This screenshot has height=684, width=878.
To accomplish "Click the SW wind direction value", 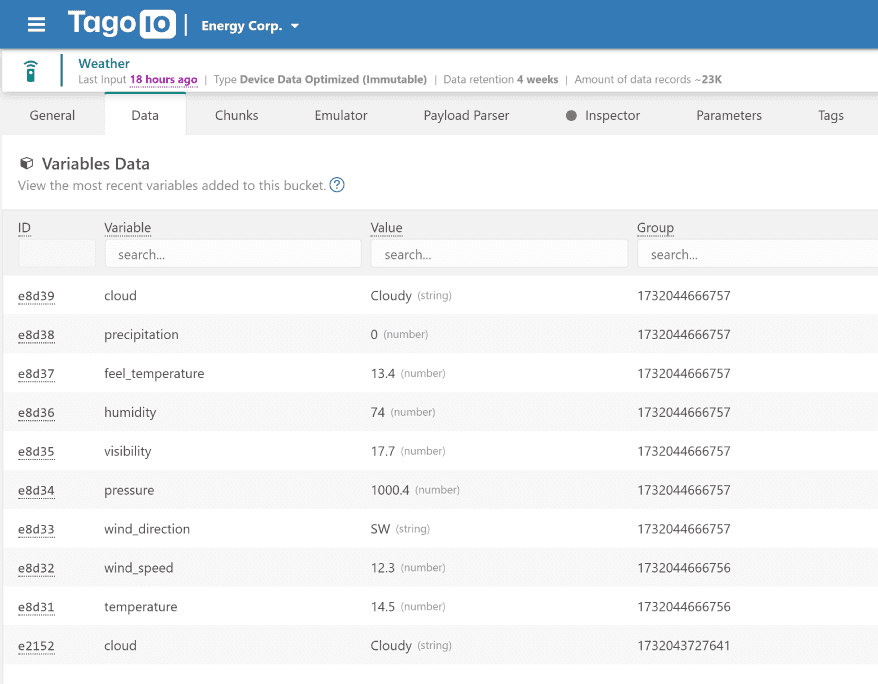I will [x=380, y=529].
